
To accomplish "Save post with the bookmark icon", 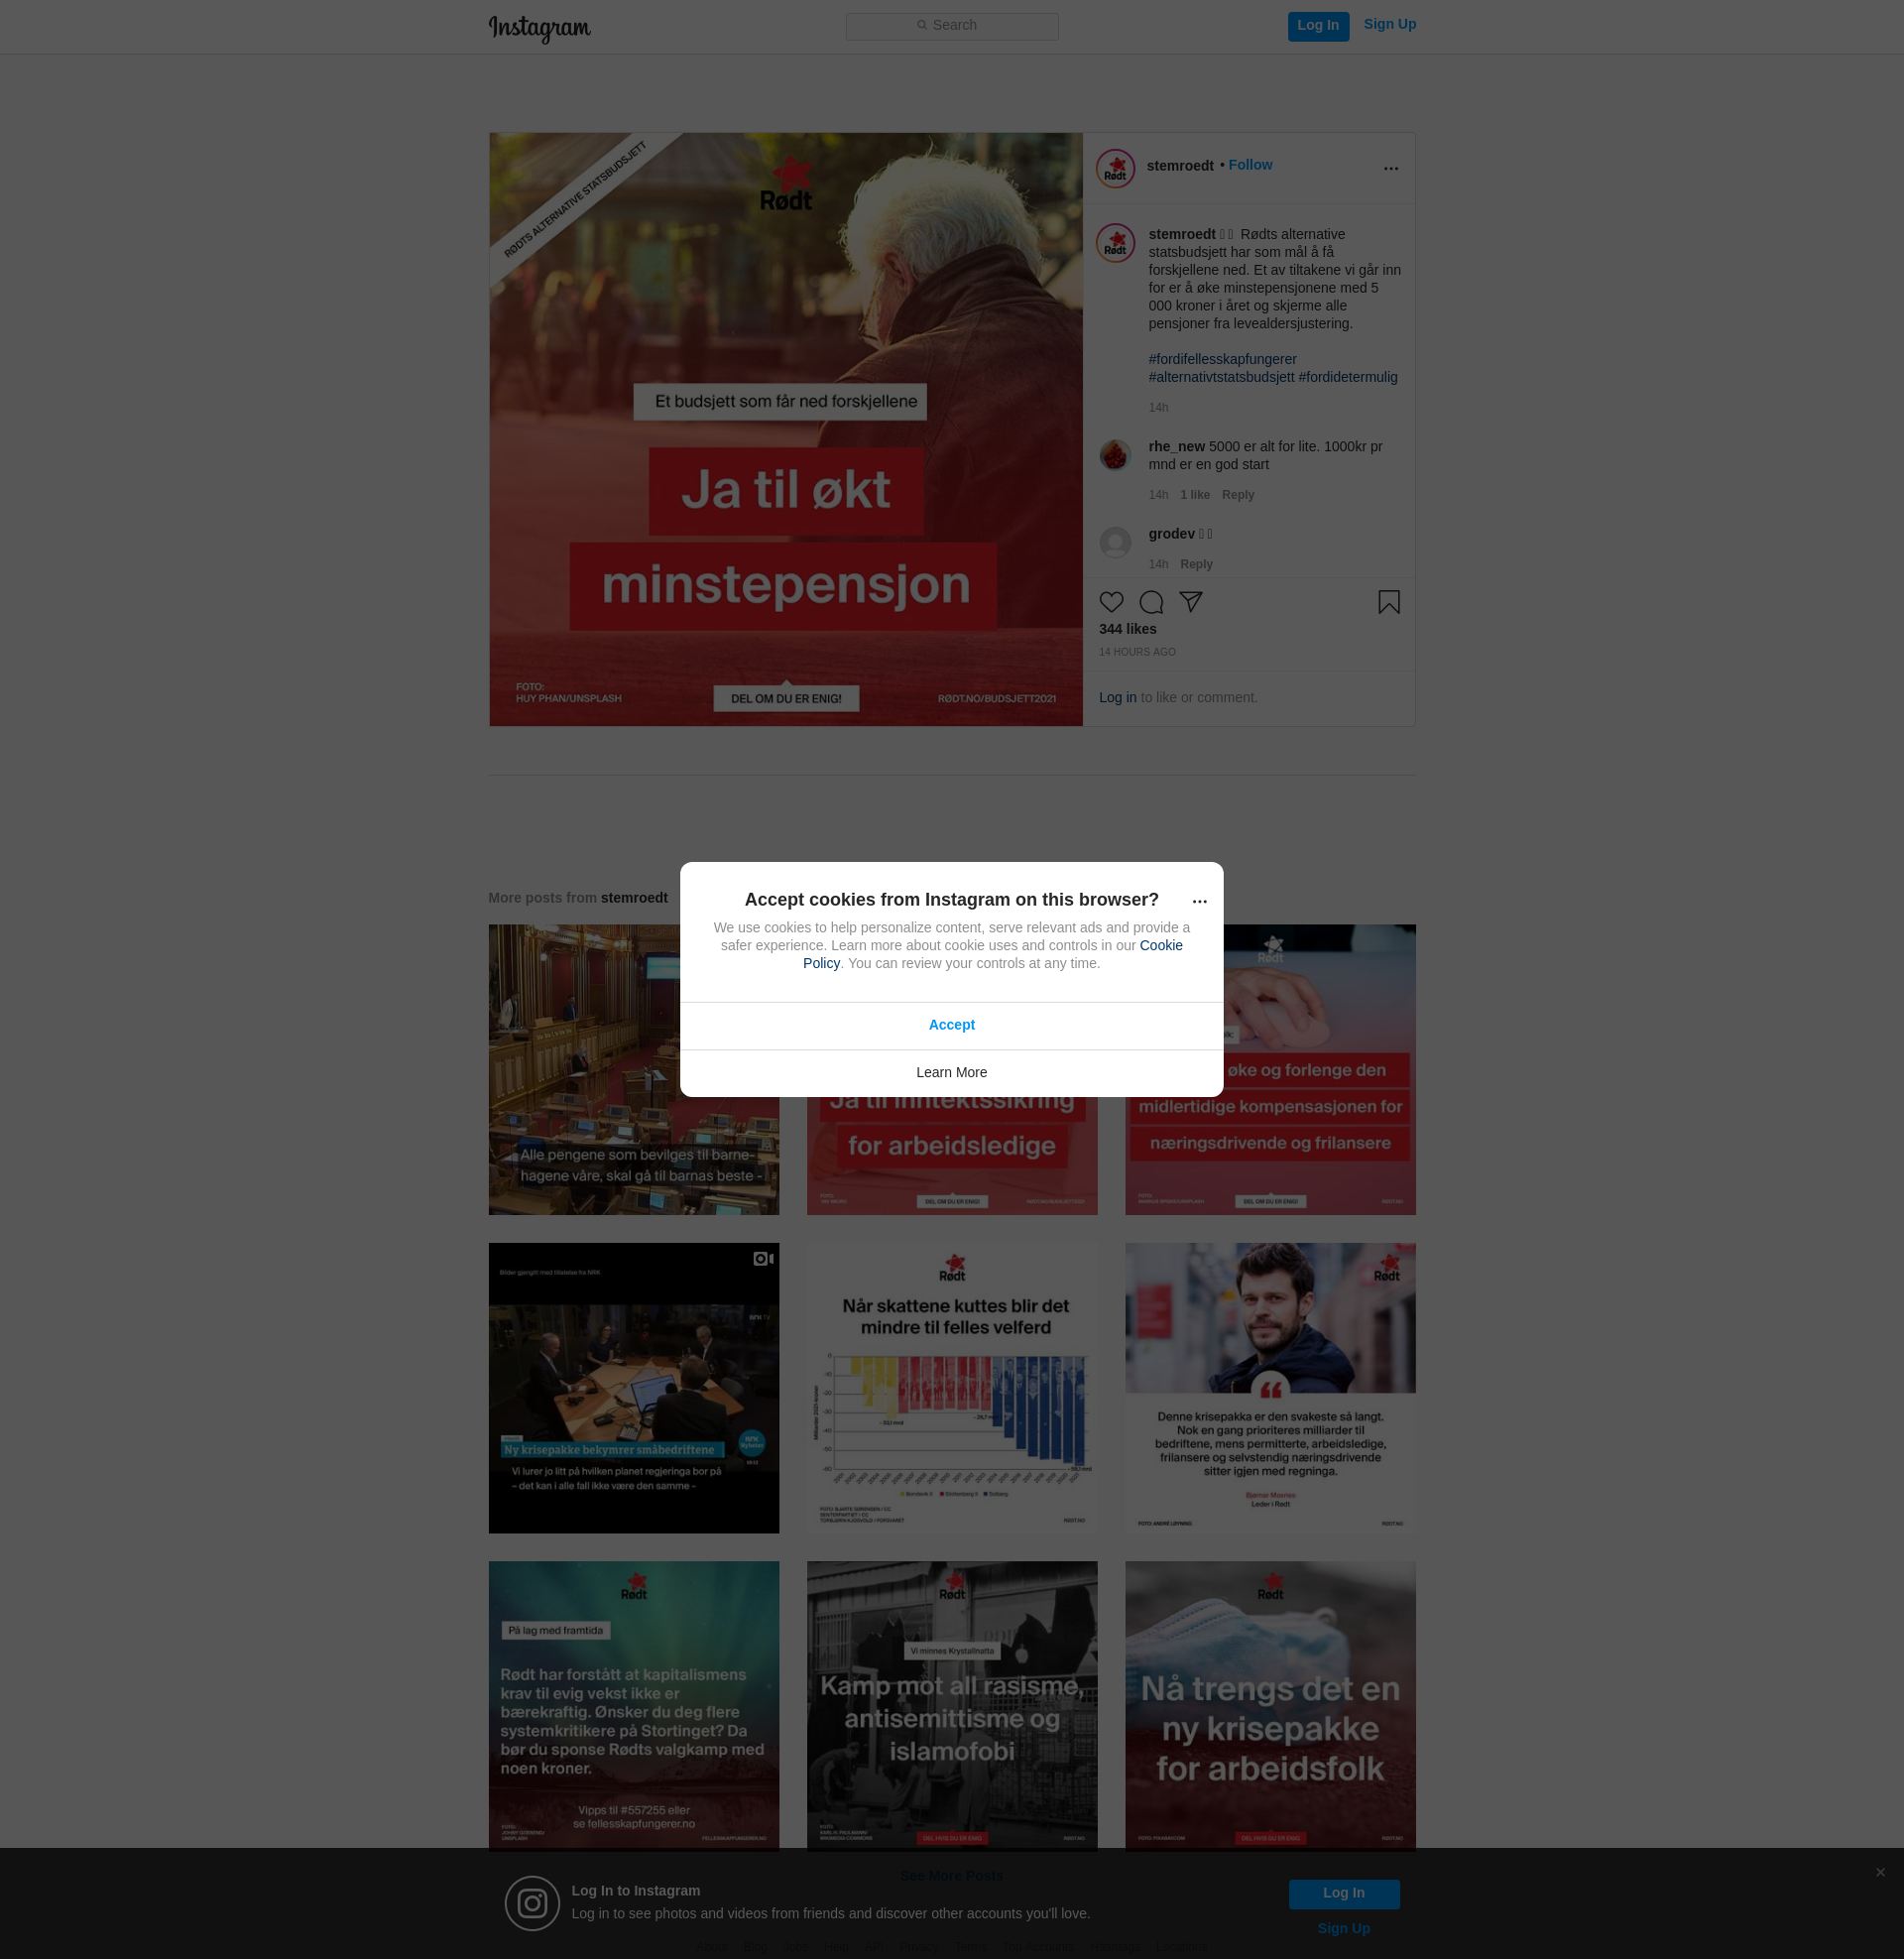I will (1388, 602).
